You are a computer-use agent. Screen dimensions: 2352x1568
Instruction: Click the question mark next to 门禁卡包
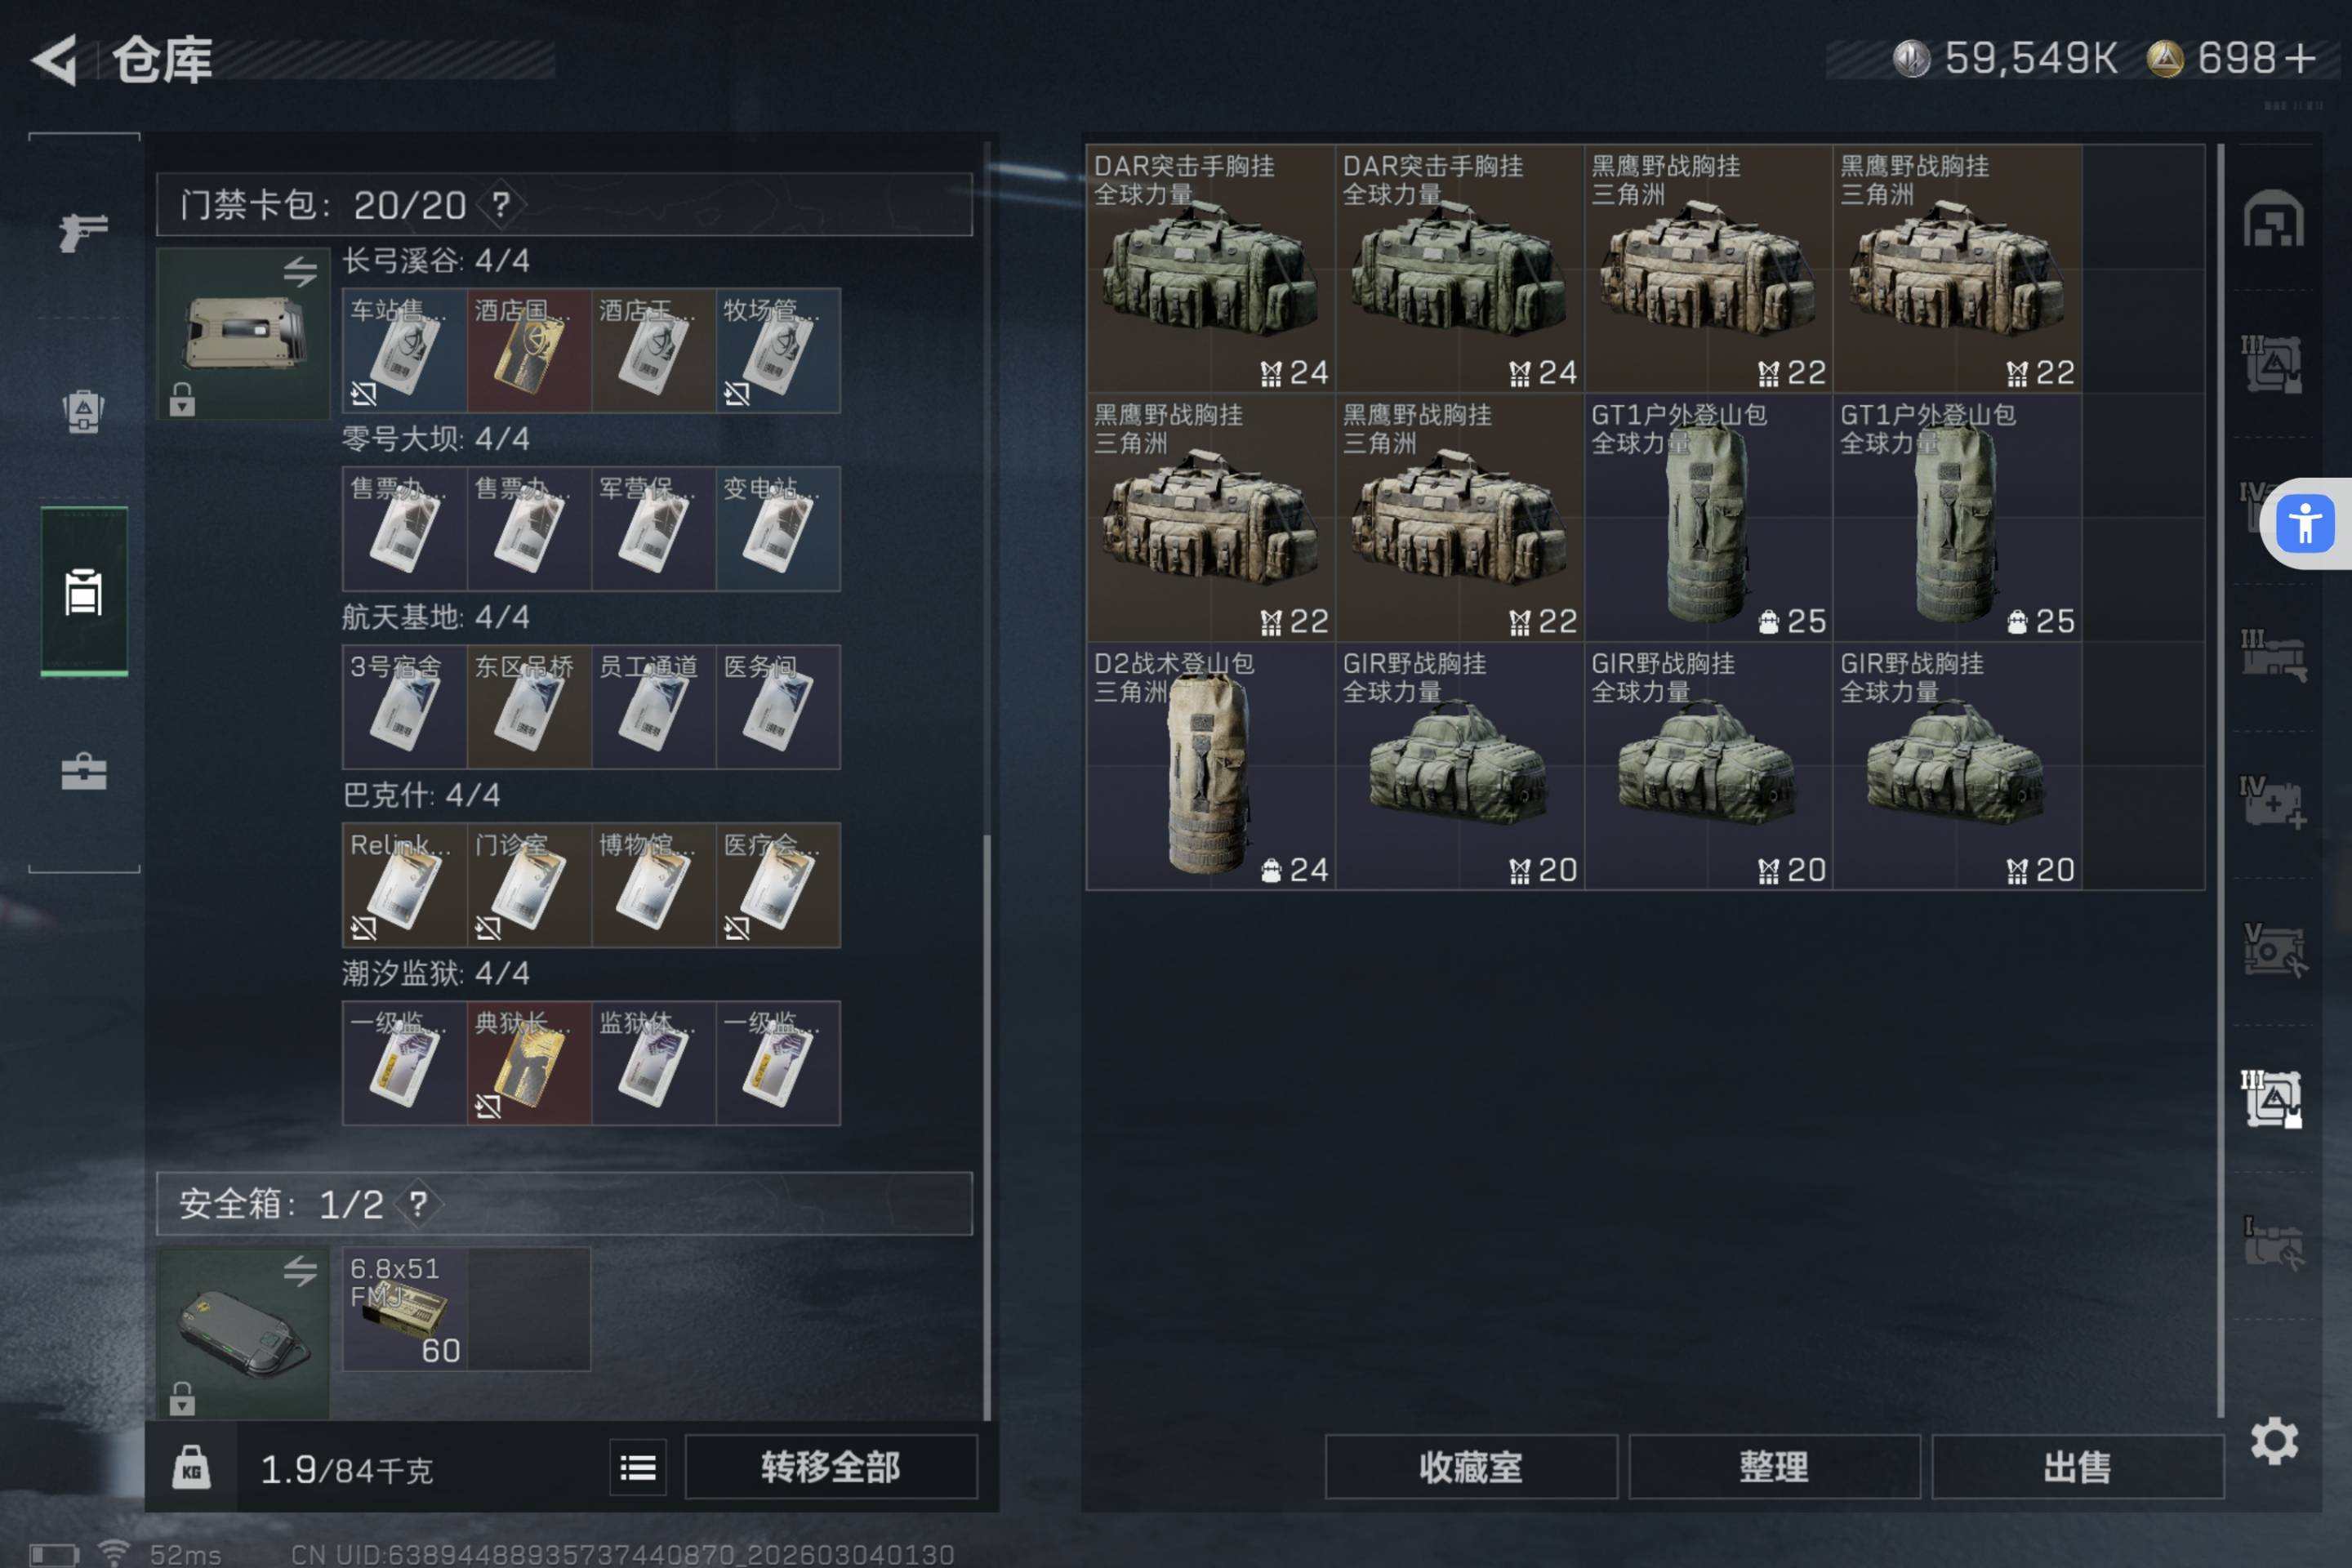pyautogui.click(x=501, y=204)
